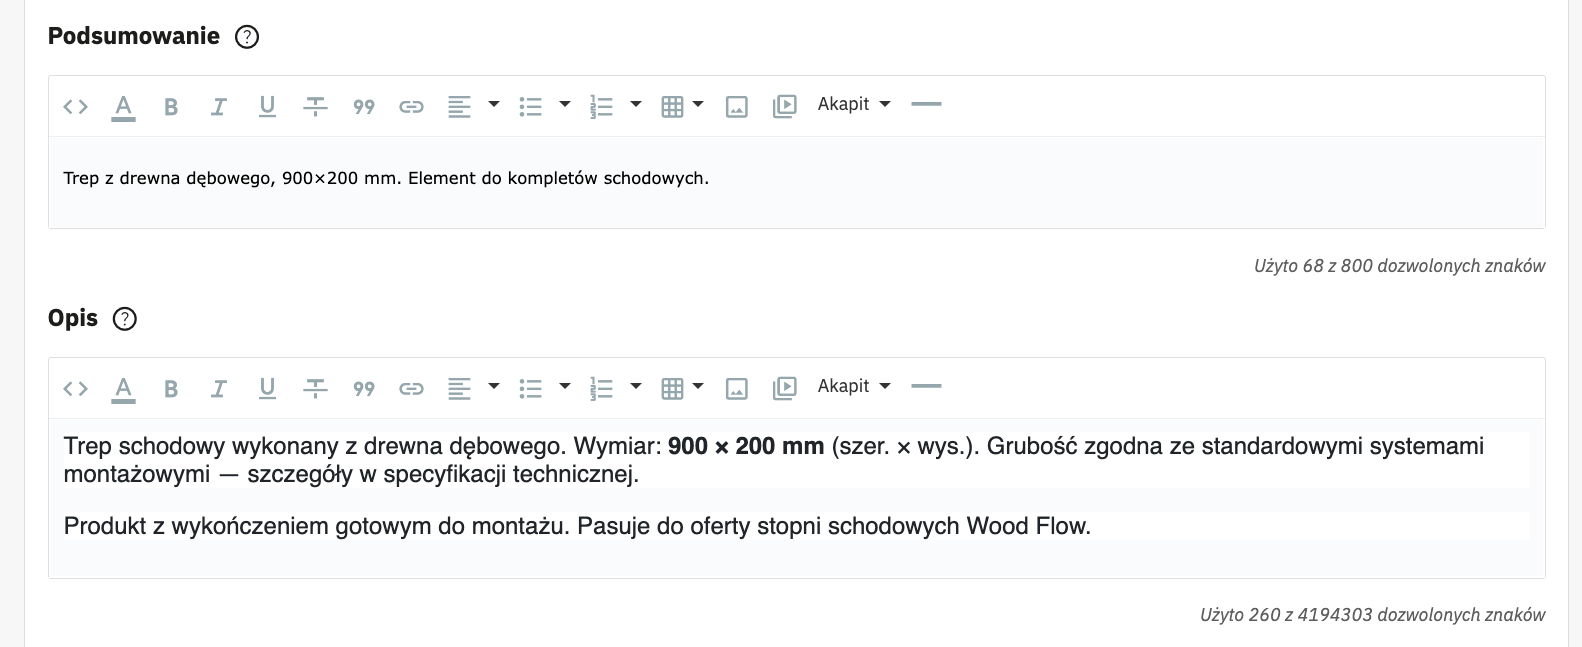This screenshot has height=647, width=1582.
Task: Insert image in Podsumowanie editor
Action: (737, 106)
